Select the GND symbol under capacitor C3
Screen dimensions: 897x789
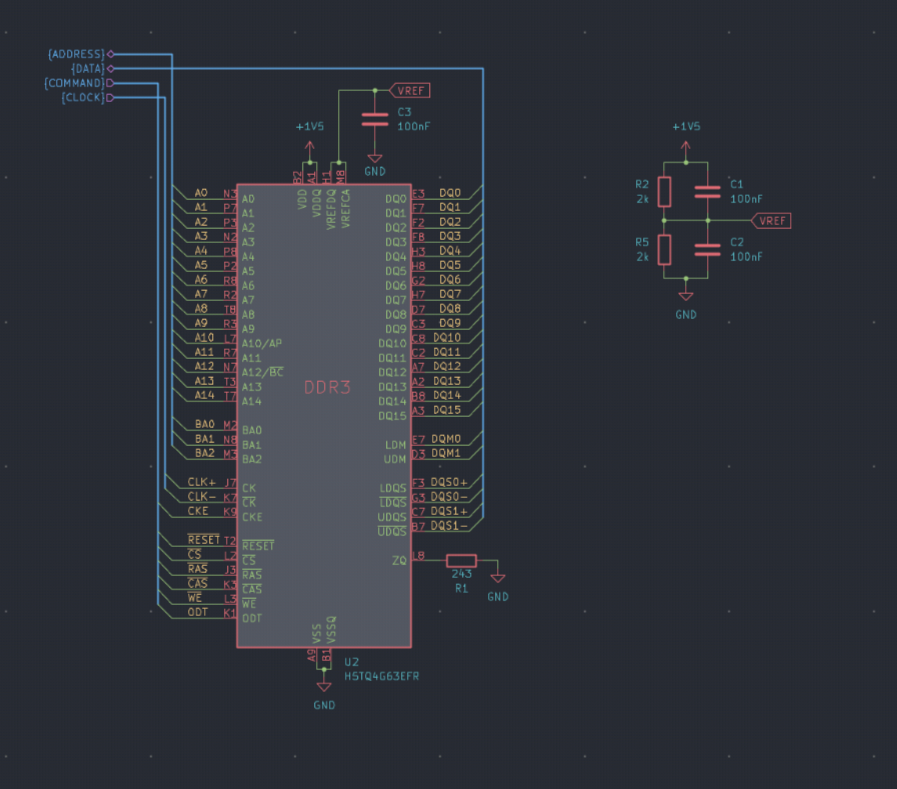375,160
